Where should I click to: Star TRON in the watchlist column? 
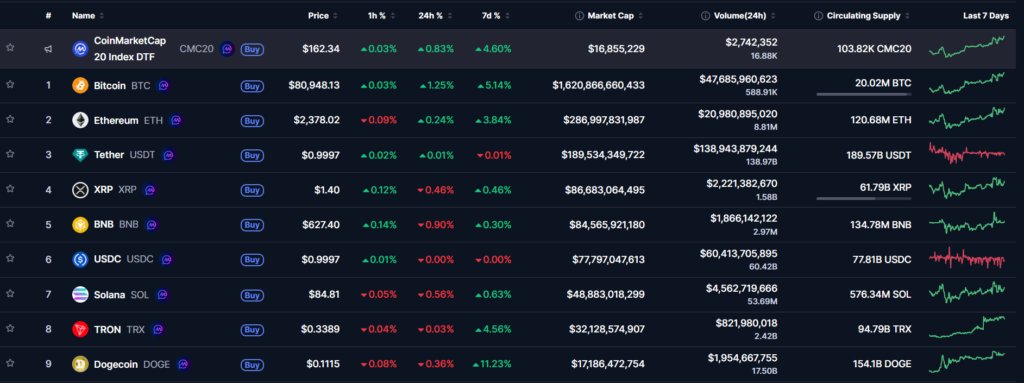point(10,329)
